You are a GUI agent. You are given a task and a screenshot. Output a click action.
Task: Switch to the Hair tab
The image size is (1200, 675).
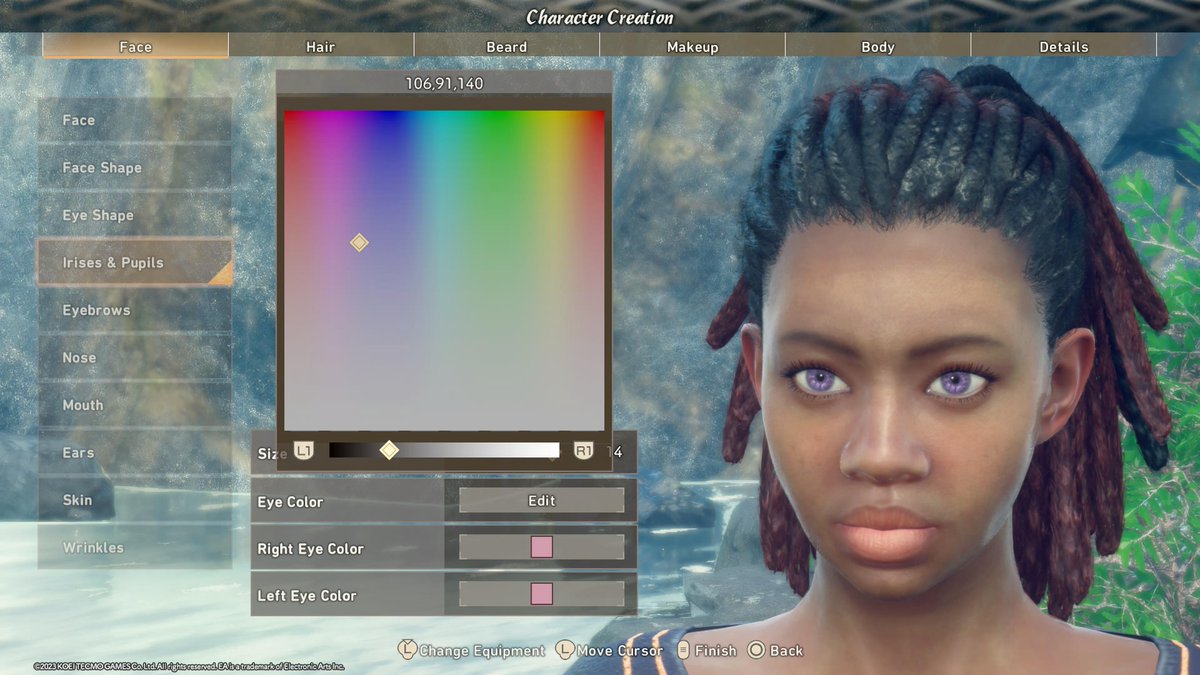[x=321, y=46]
